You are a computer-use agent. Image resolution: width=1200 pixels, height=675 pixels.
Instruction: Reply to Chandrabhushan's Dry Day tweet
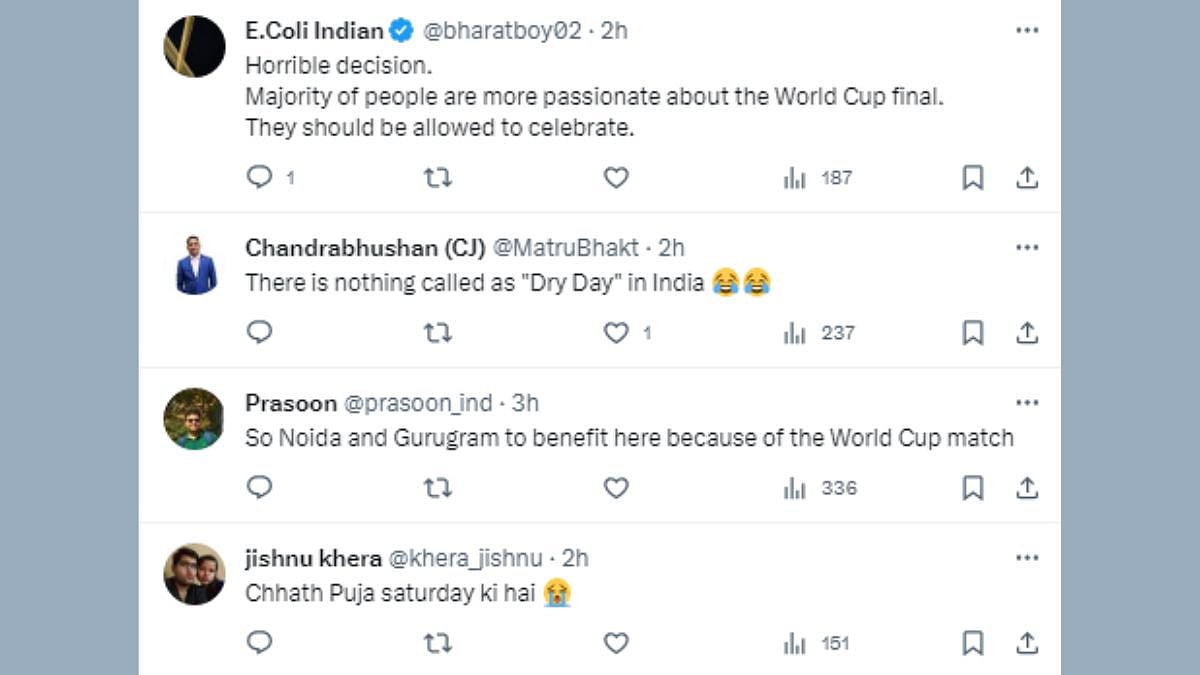(259, 333)
